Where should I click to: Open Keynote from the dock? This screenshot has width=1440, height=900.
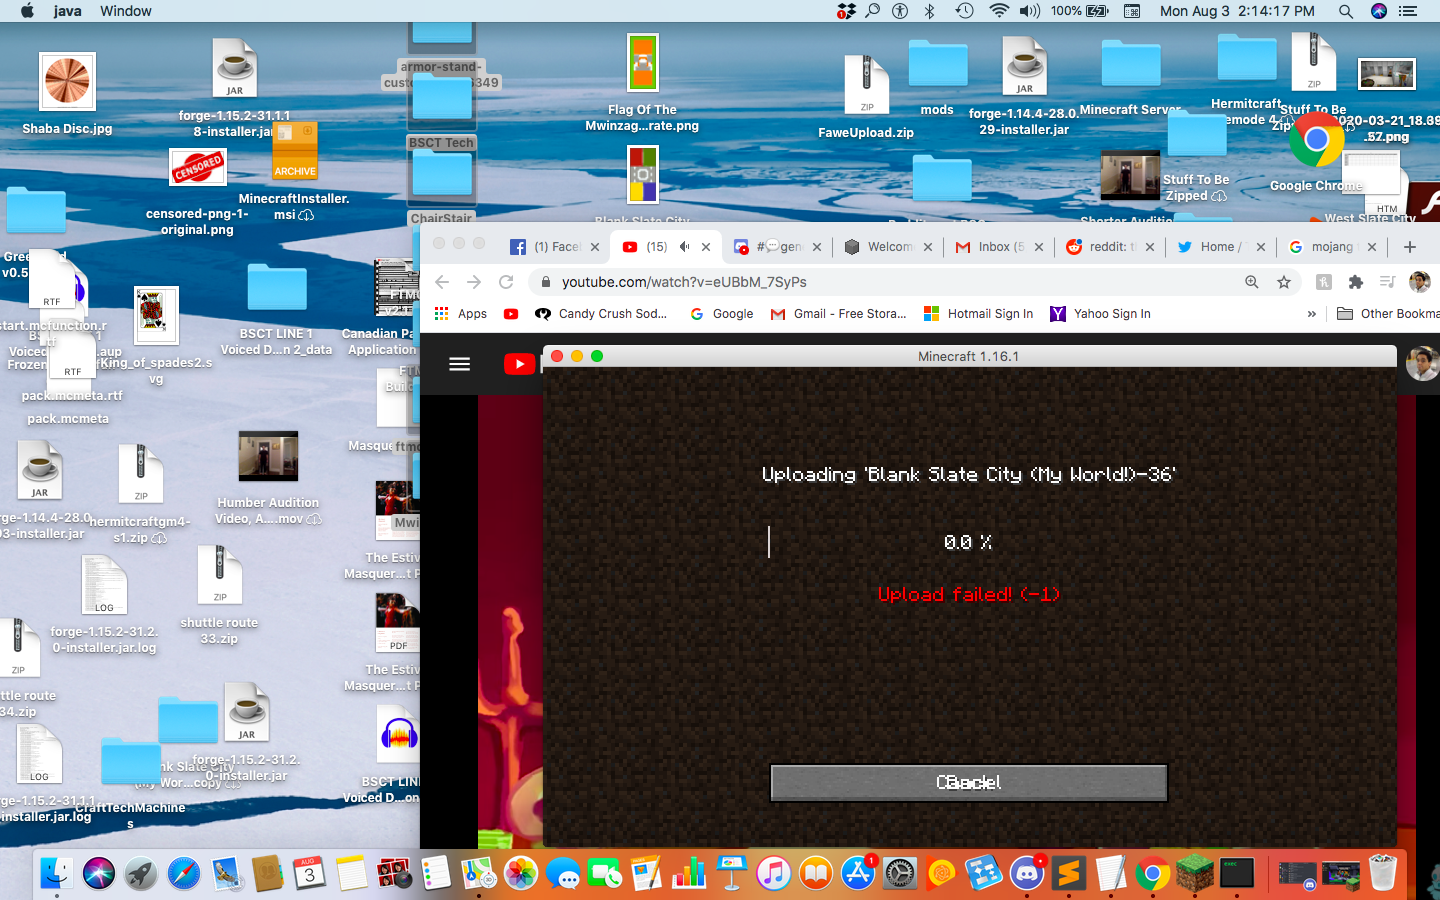[731, 873]
